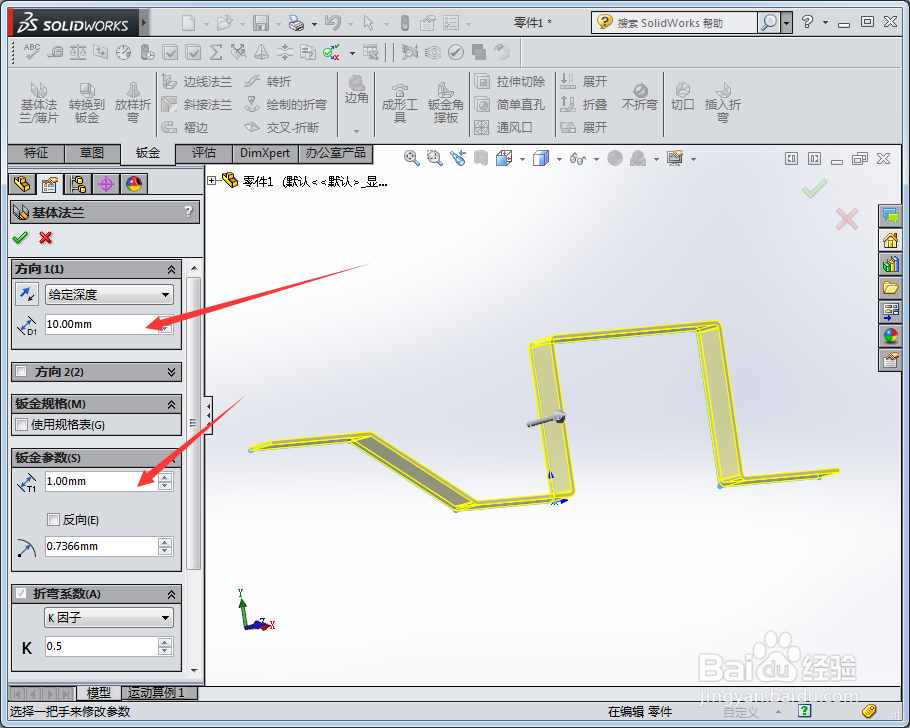Click the reverse direction button in Direction 1
The image size is (910, 728).
[27, 294]
